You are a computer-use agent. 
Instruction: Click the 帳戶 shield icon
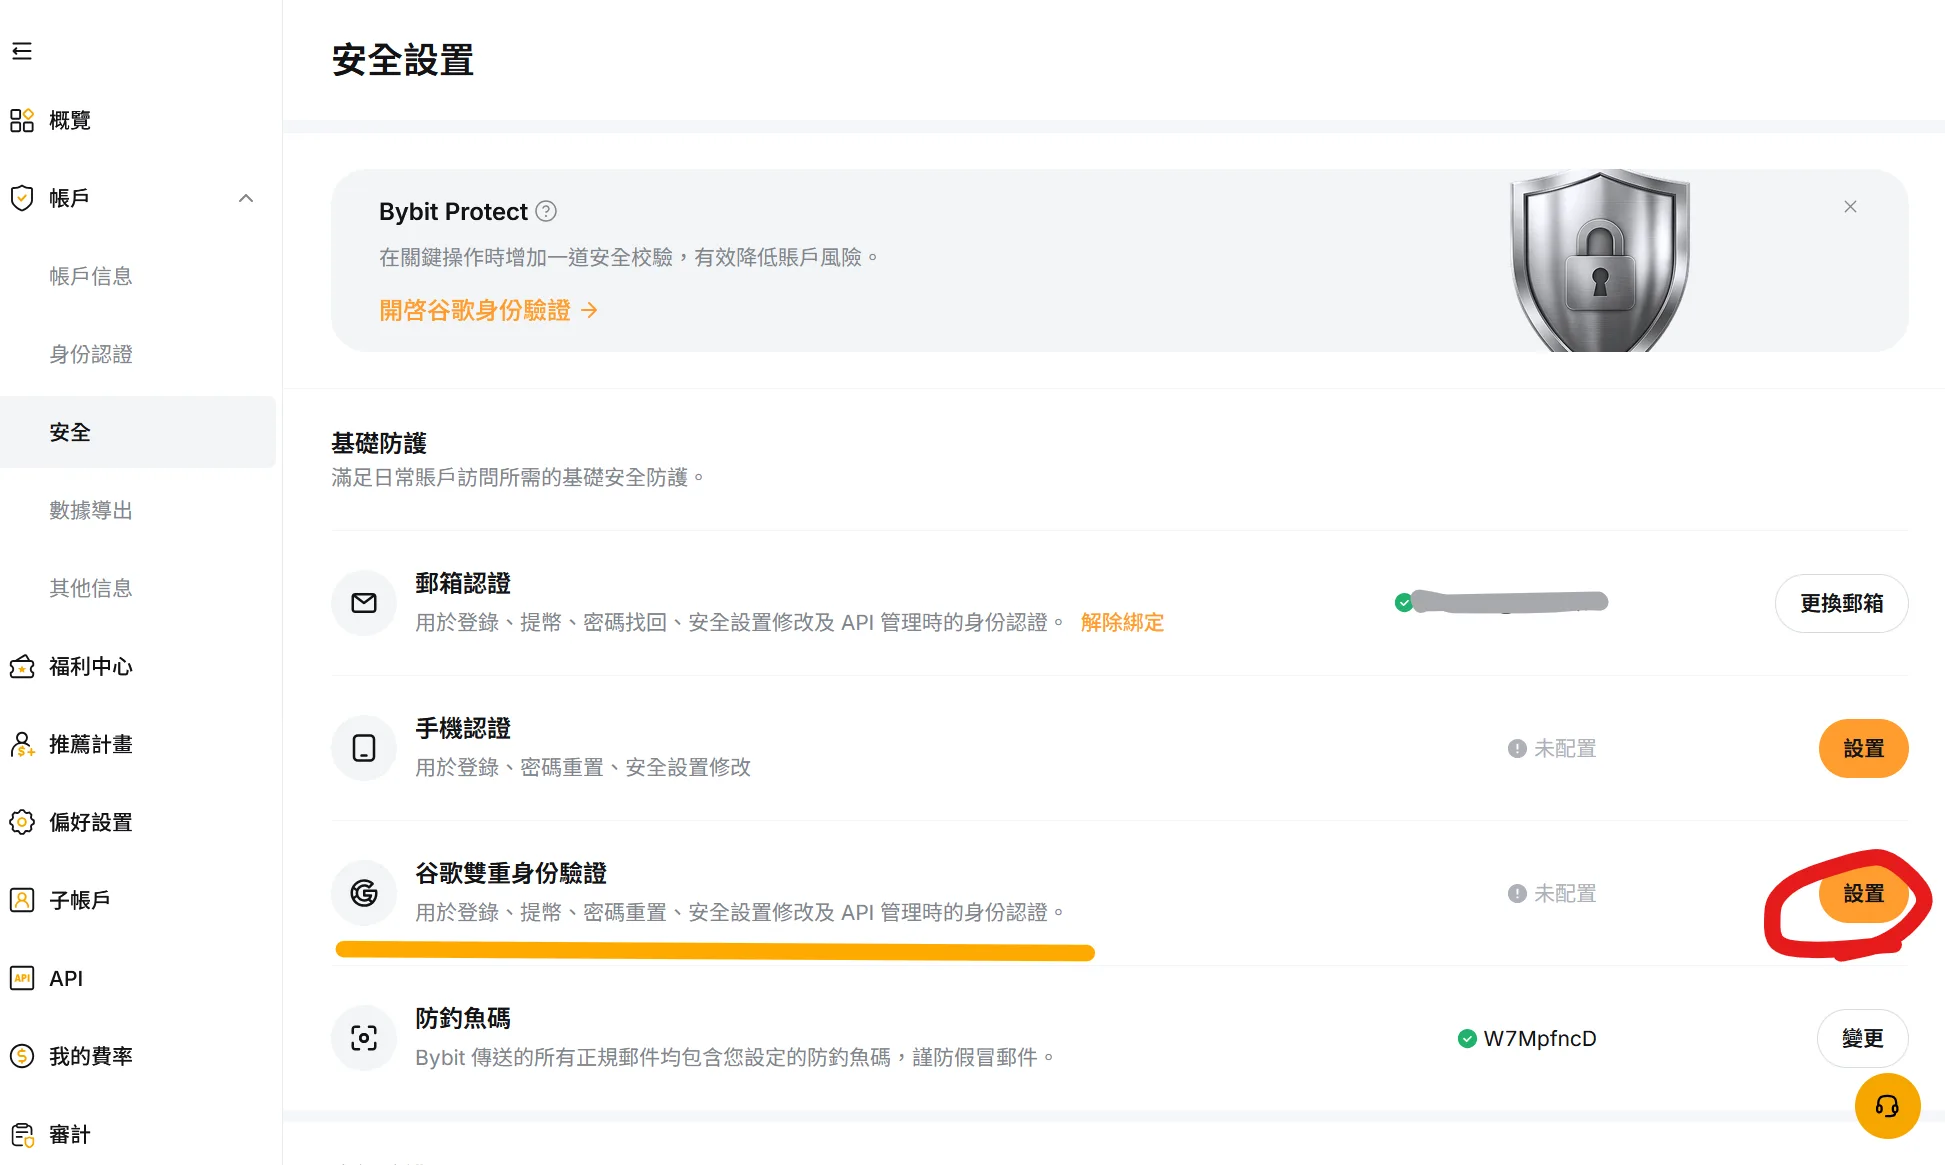(x=22, y=198)
